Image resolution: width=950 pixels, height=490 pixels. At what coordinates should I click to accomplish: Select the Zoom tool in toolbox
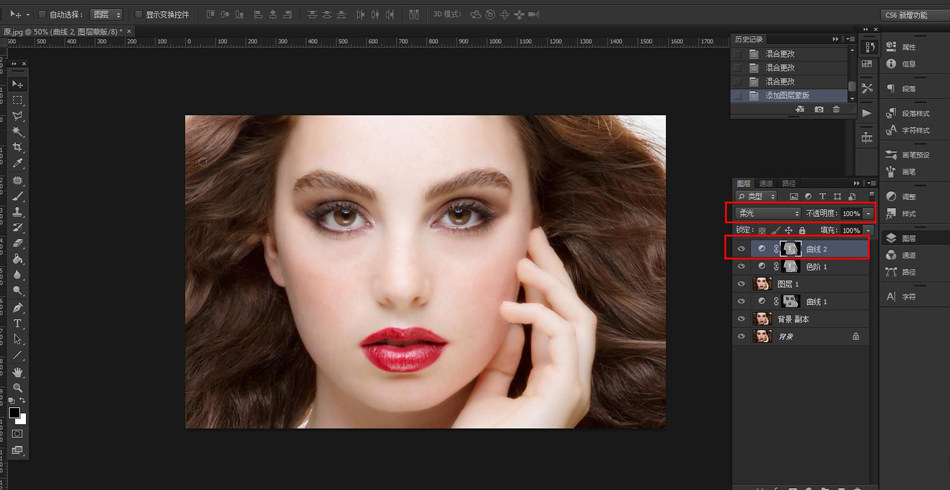coord(18,388)
